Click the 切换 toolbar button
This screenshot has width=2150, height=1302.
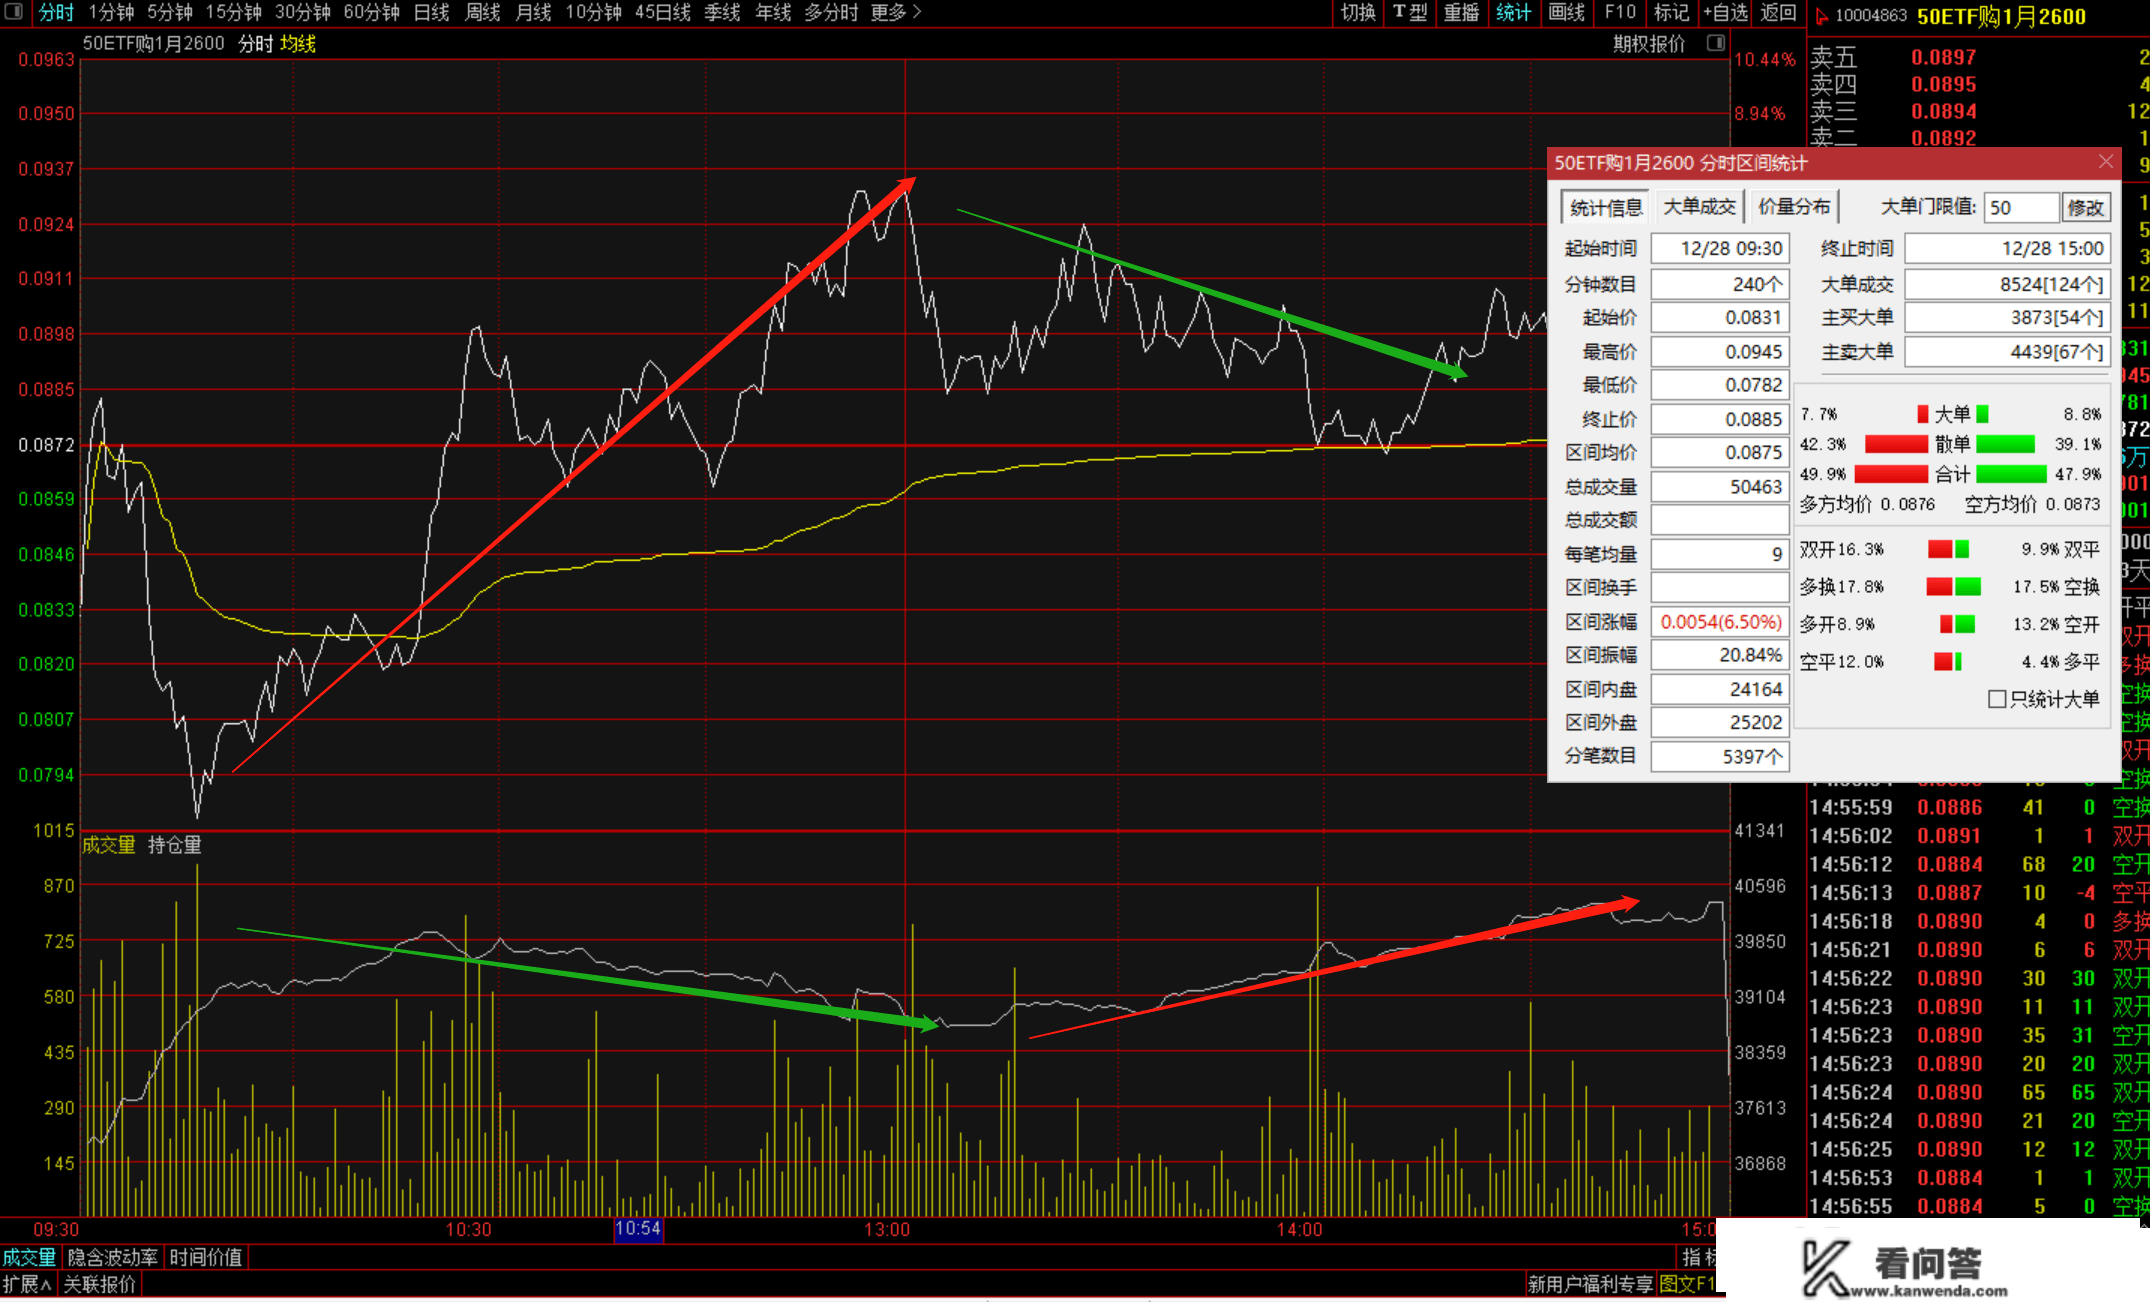[x=1358, y=12]
